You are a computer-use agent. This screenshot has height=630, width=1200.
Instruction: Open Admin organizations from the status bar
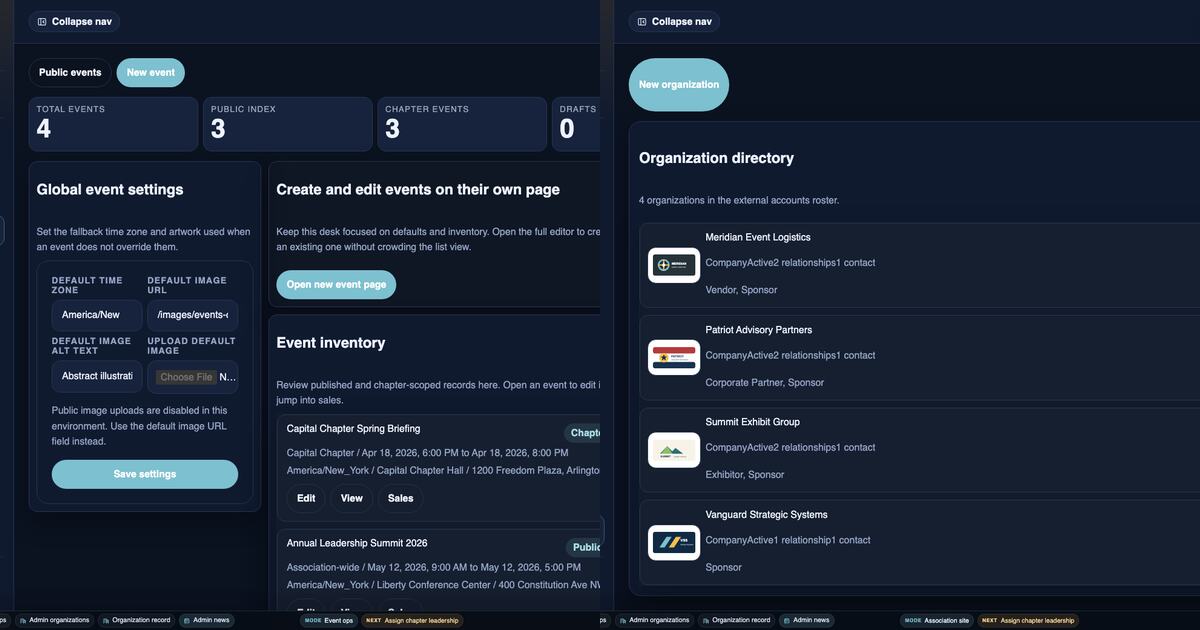click(x=55, y=620)
